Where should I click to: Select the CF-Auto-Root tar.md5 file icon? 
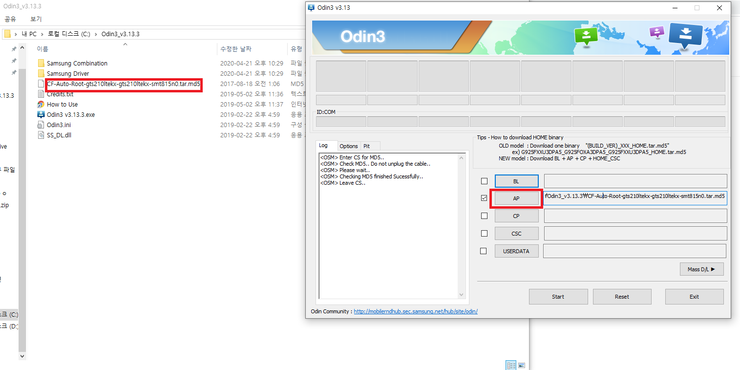point(41,84)
